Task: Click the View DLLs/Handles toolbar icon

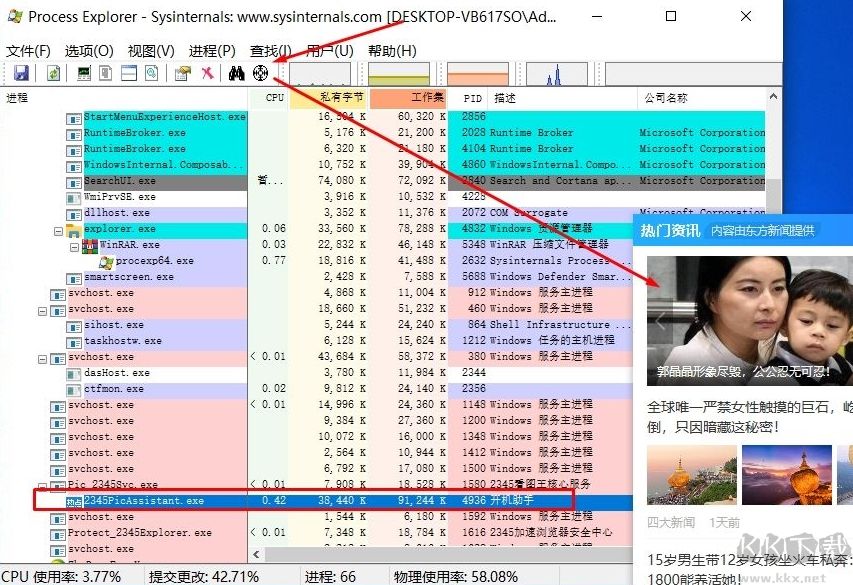Action: click(x=152, y=73)
